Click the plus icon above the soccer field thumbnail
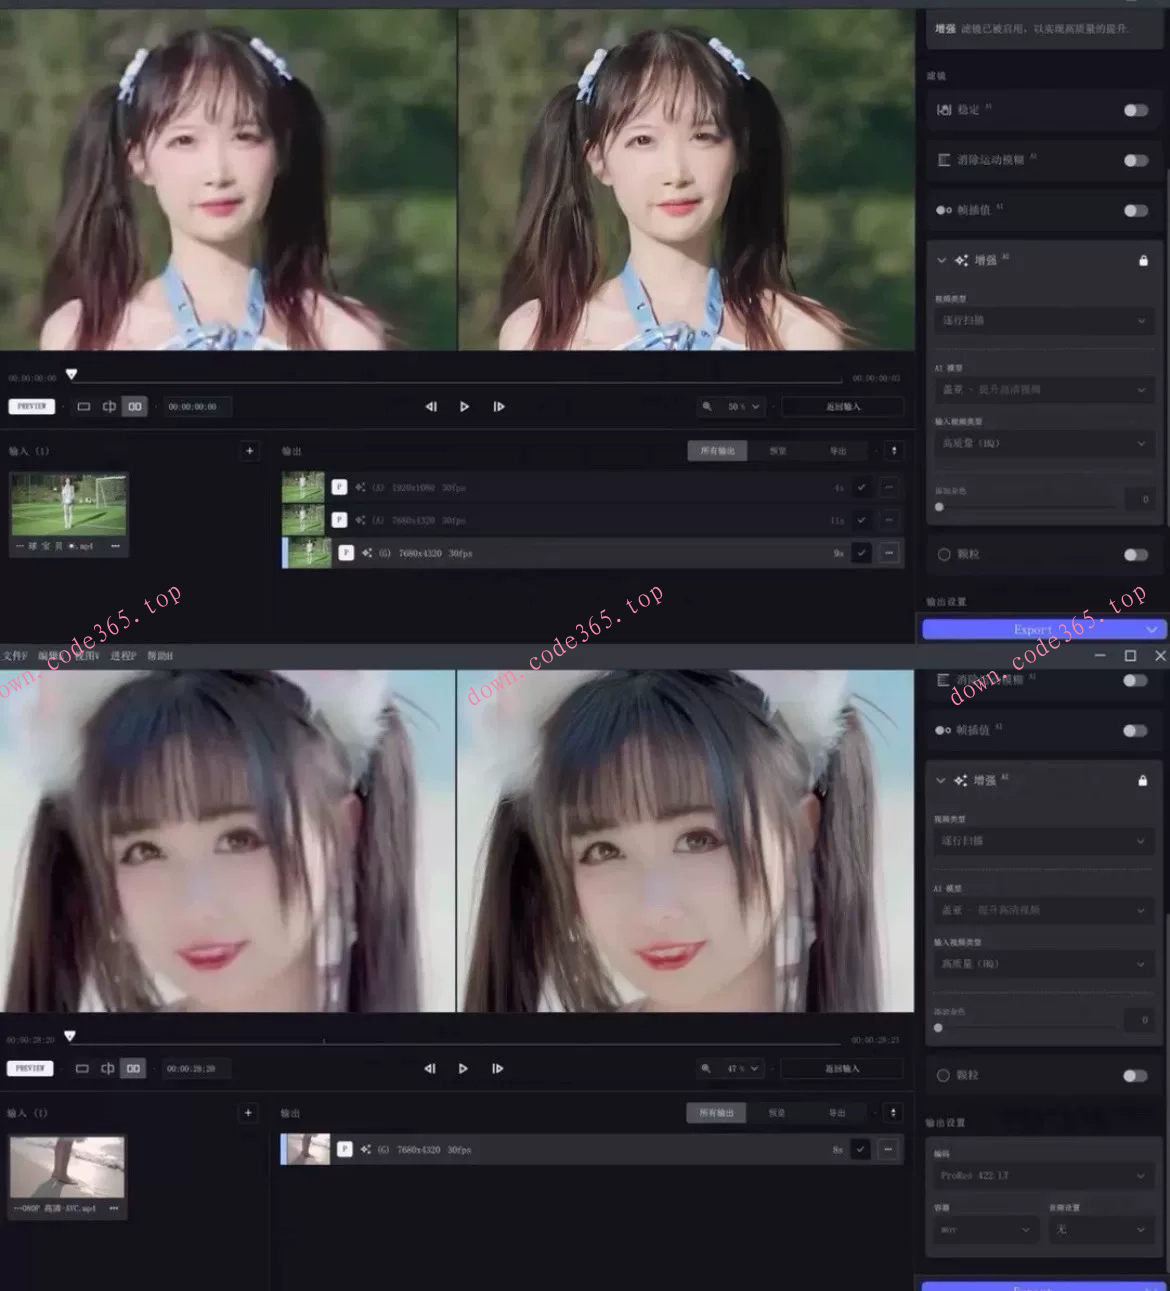The width and height of the screenshot is (1170, 1291). [250, 451]
